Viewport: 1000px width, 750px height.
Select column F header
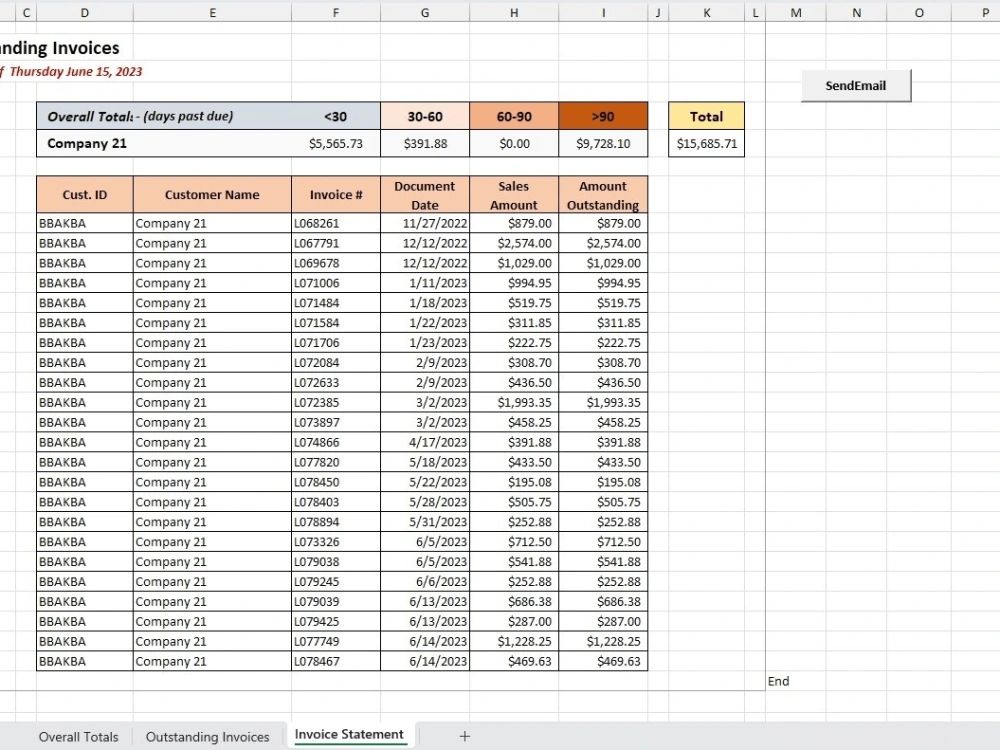tap(336, 12)
